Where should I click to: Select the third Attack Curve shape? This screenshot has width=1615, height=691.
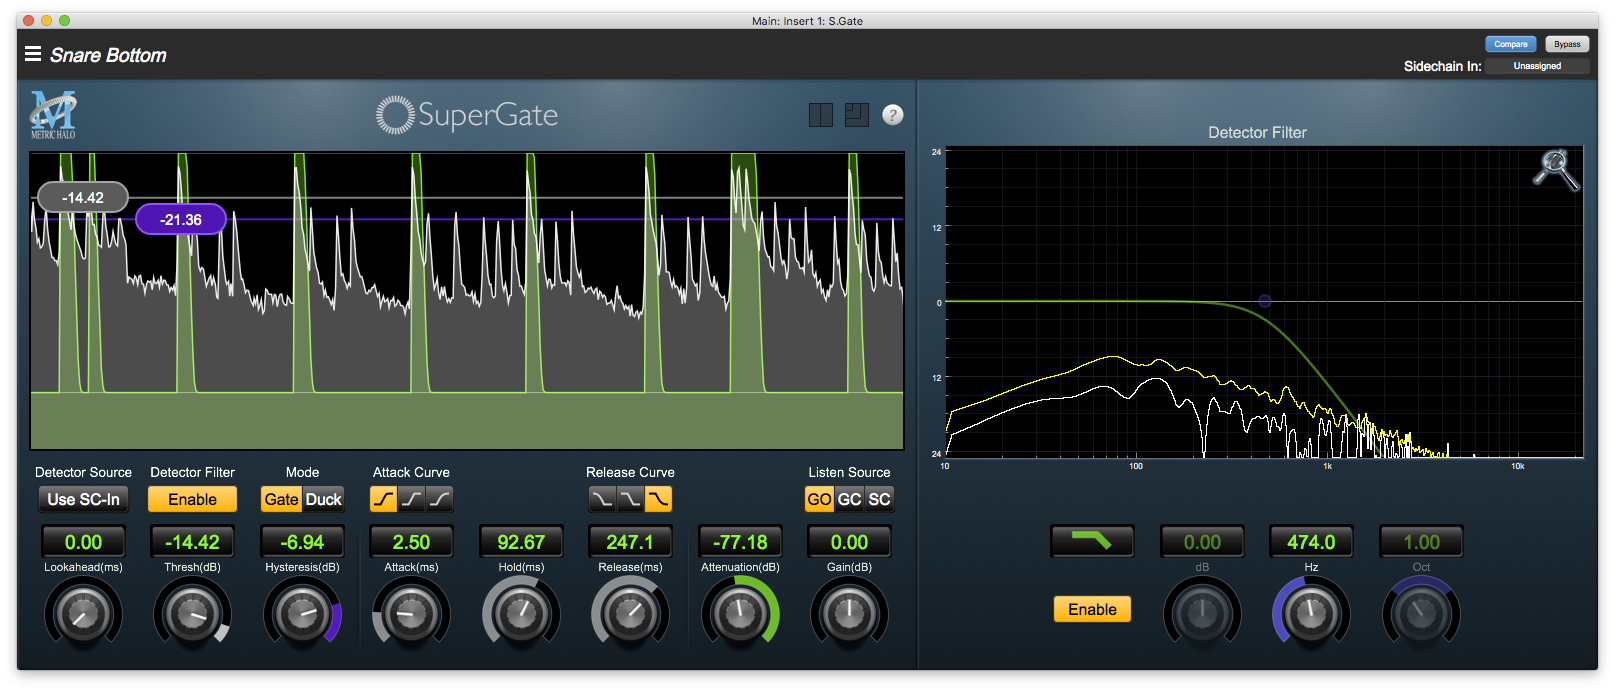(x=440, y=499)
